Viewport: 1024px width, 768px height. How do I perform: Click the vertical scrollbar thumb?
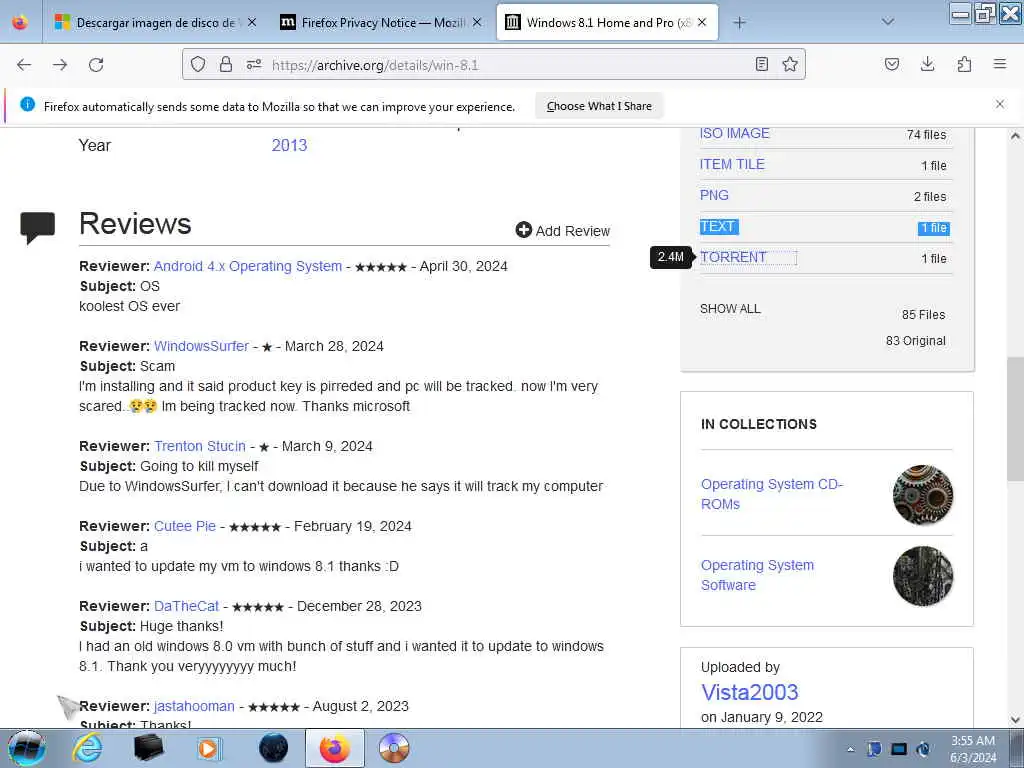tap(1015, 419)
